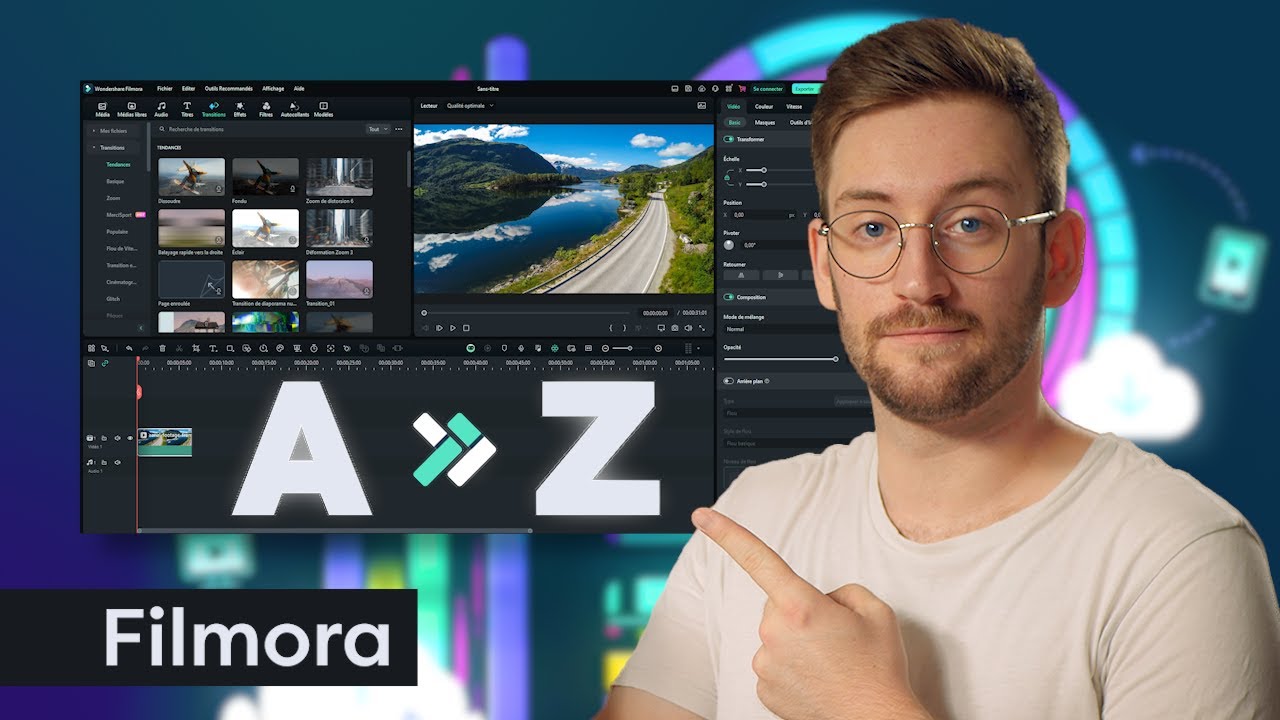This screenshot has width=1280, height=720.
Task: Click the timeline zoom-in plus icon
Action: 658,348
